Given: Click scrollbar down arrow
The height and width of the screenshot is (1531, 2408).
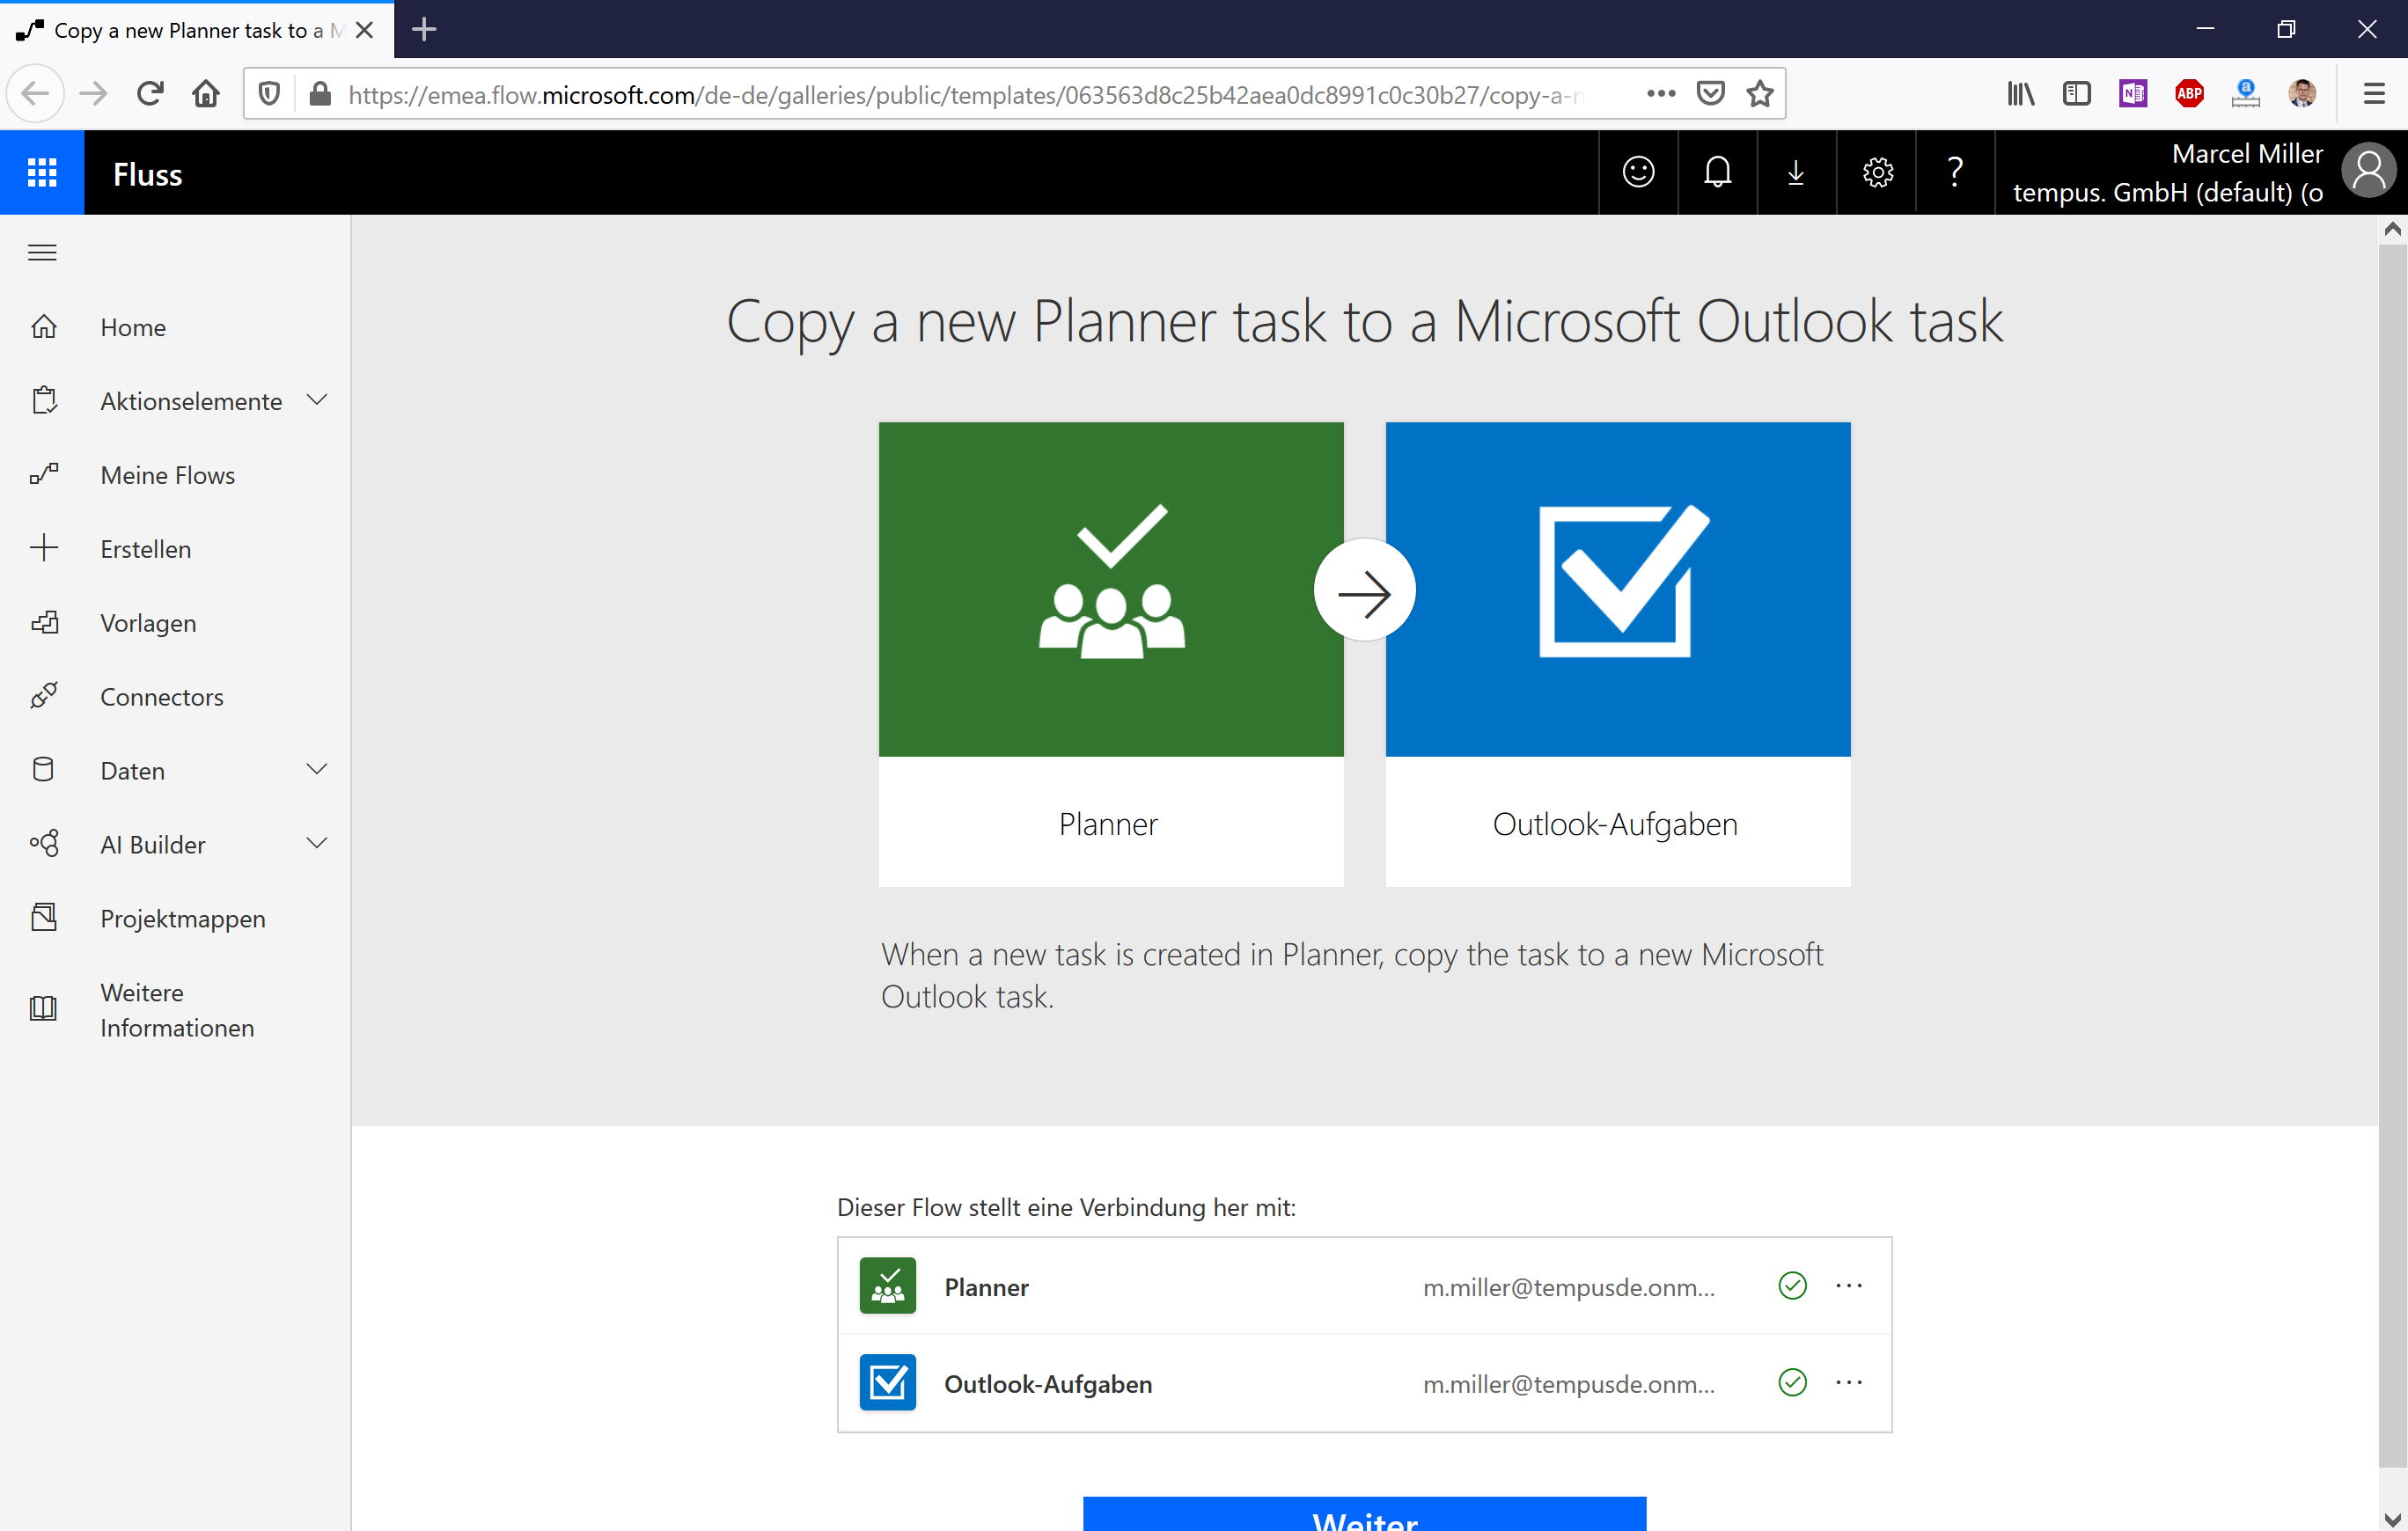Looking at the screenshot, I should point(2392,1519).
